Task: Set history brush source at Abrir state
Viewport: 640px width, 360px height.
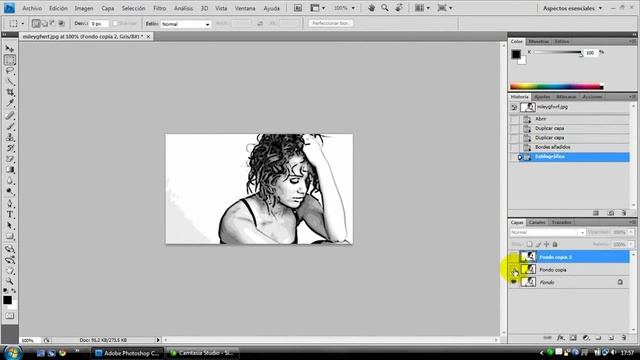Action: click(x=514, y=119)
